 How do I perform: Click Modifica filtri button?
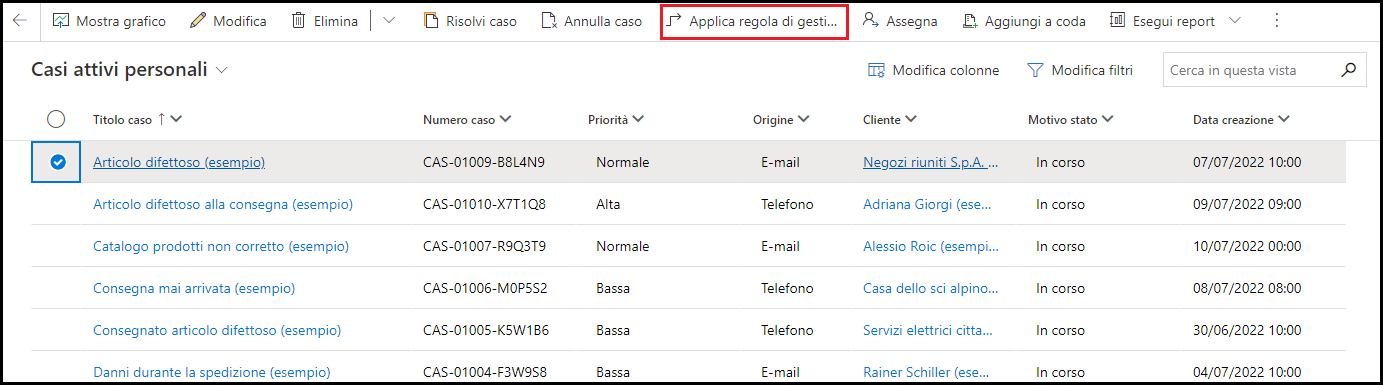[1081, 70]
